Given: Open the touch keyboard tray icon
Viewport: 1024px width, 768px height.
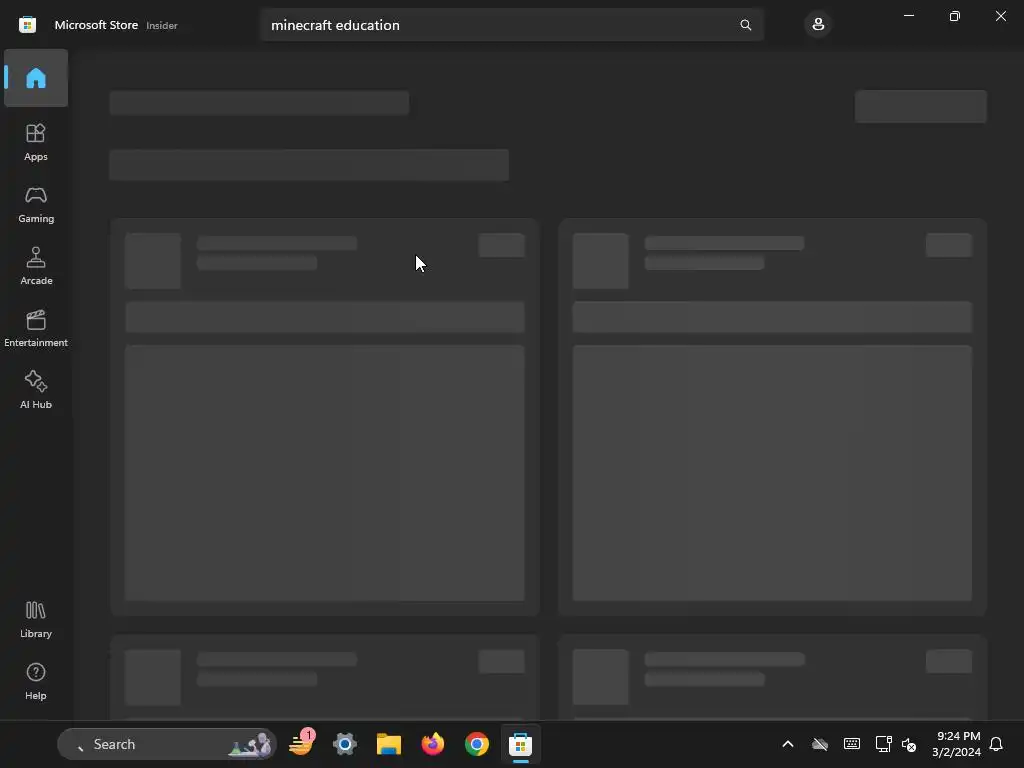Looking at the screenshot, I should (852, 744).
